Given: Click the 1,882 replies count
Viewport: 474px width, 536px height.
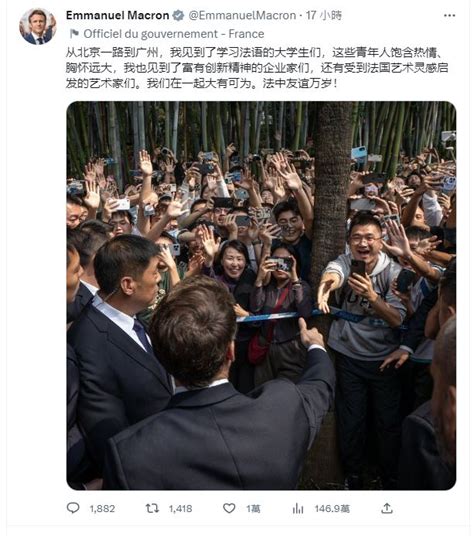Looking at the screenshot, I should tap(102, 509).
